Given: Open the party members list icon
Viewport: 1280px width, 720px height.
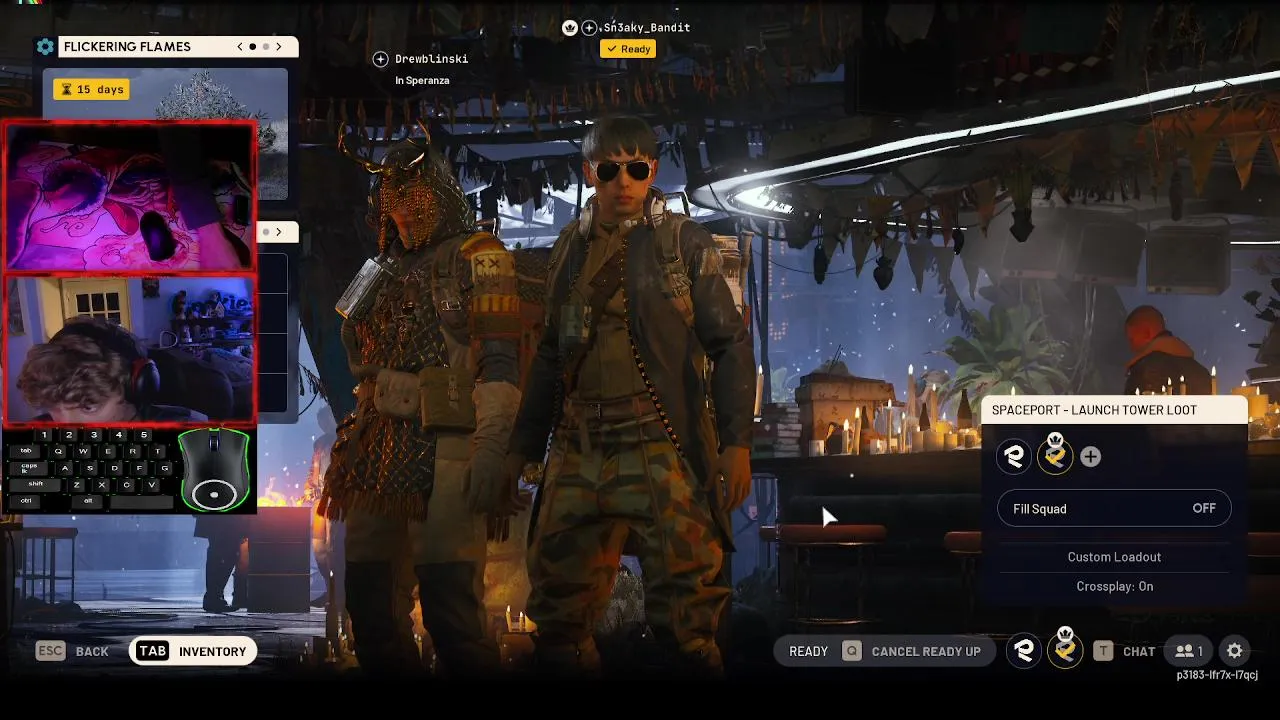Looking at the screenshot, I should (x=1188, y=651).
